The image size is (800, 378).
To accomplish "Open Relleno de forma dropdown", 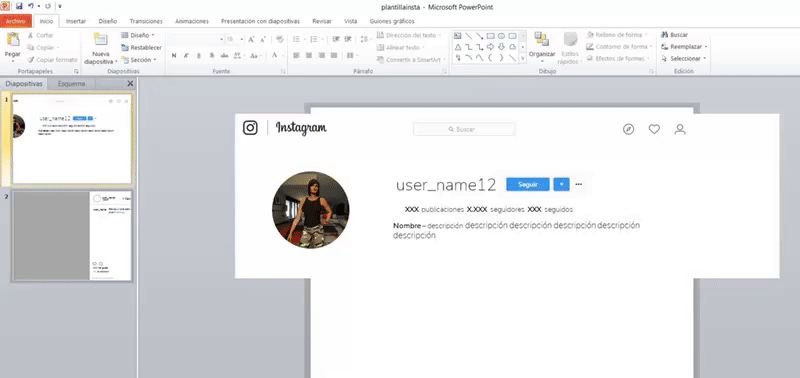I will point(617,35).
